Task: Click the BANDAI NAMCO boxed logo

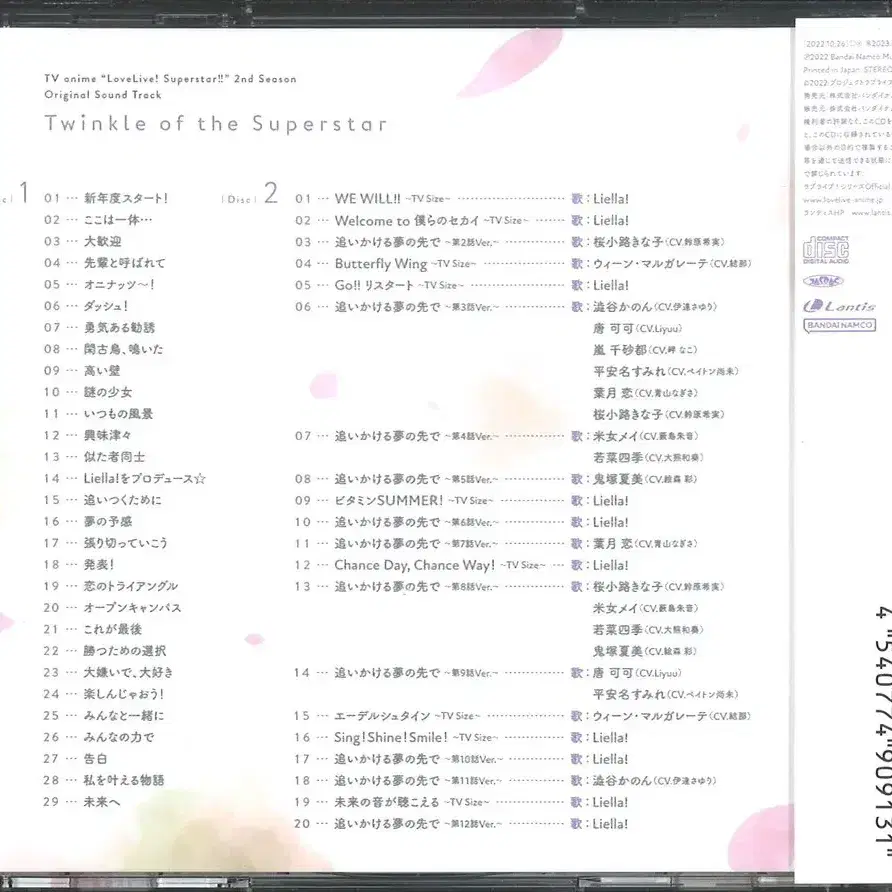Action: point(839,325)
